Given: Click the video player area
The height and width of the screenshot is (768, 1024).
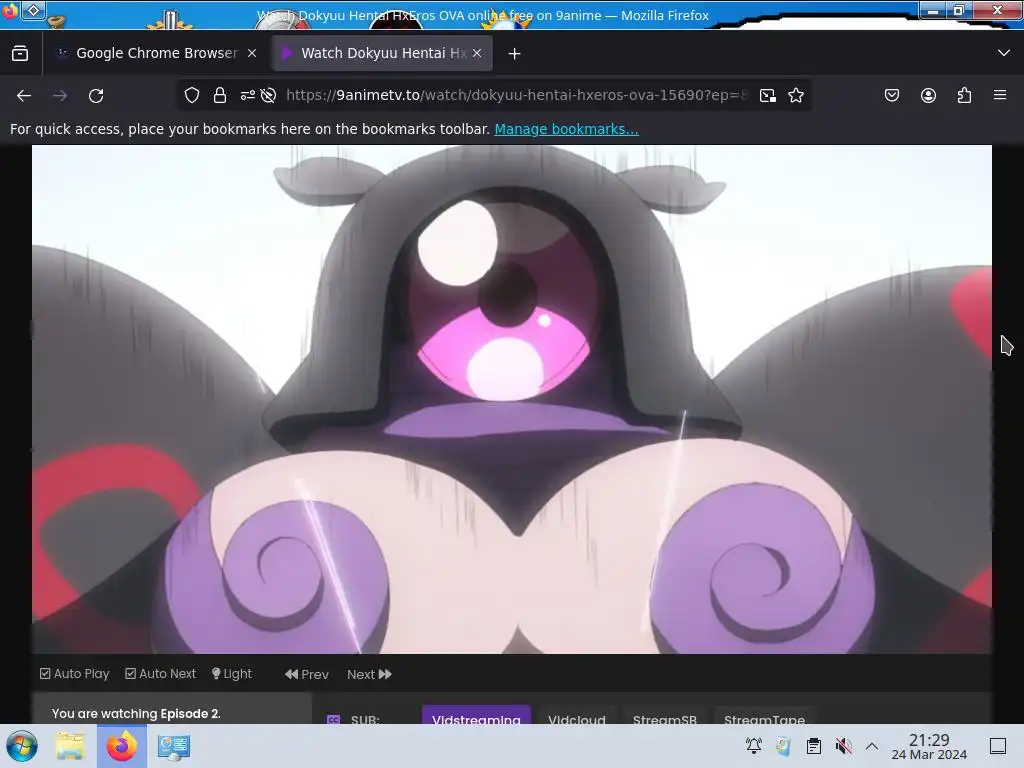Looking at the screenshot, I should coord(512,399).
